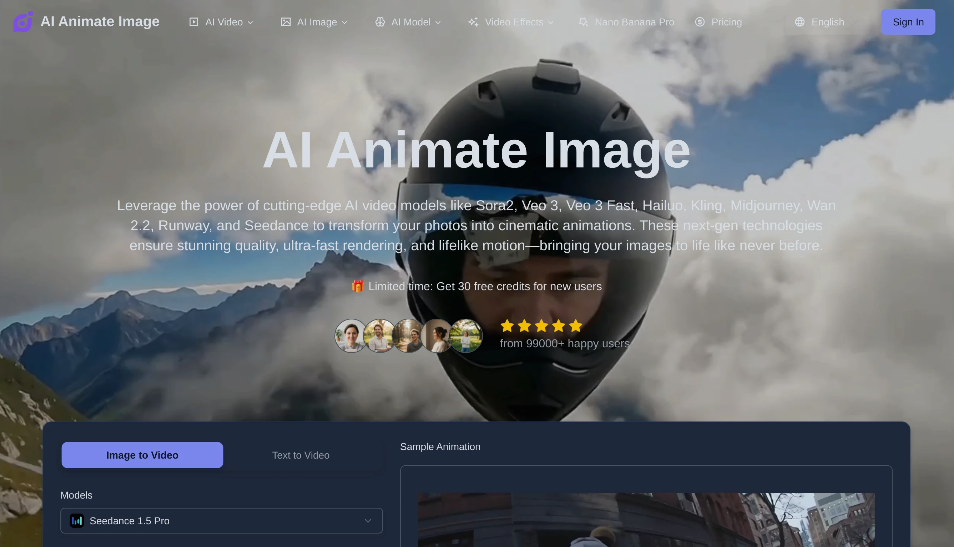954x547 pixels.
Task: Click the AI Animate Image logo icon
Action: pyautogui.click(x=22, y=22)
